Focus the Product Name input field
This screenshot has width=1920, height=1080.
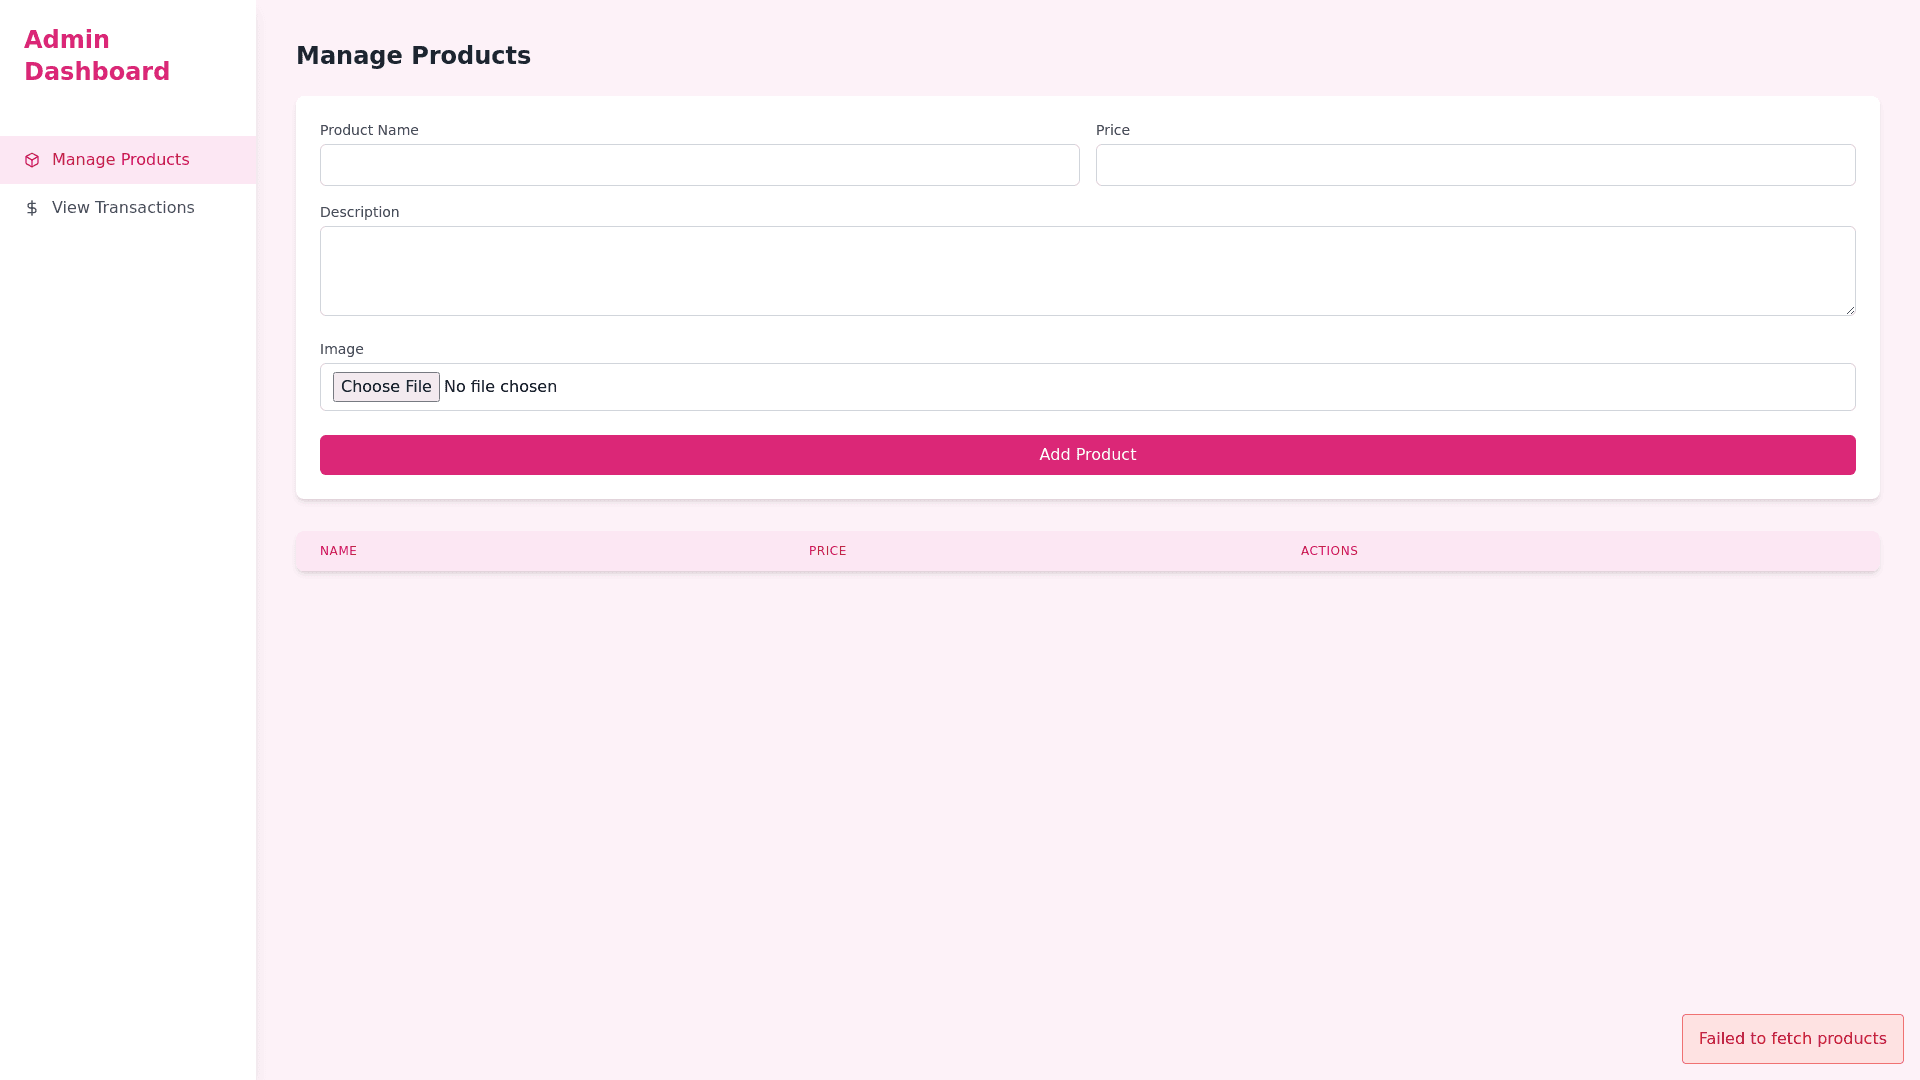699,165
